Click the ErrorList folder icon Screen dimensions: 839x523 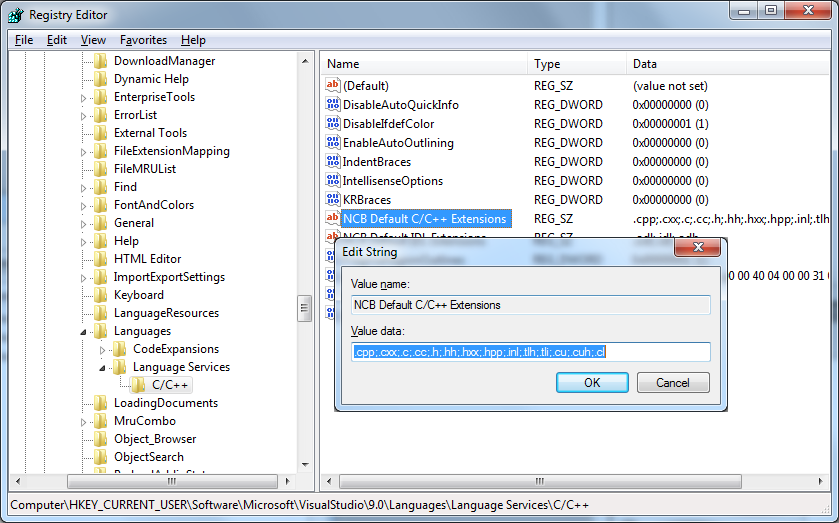point(101,115)
